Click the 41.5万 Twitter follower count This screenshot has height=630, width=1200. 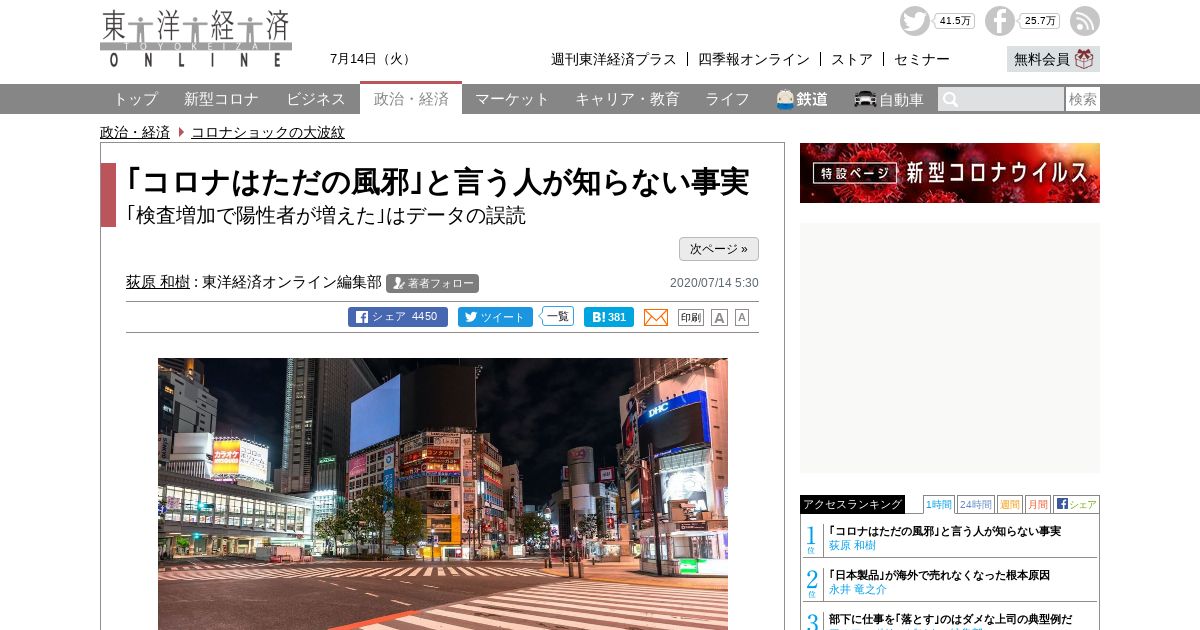click(955, 21)
